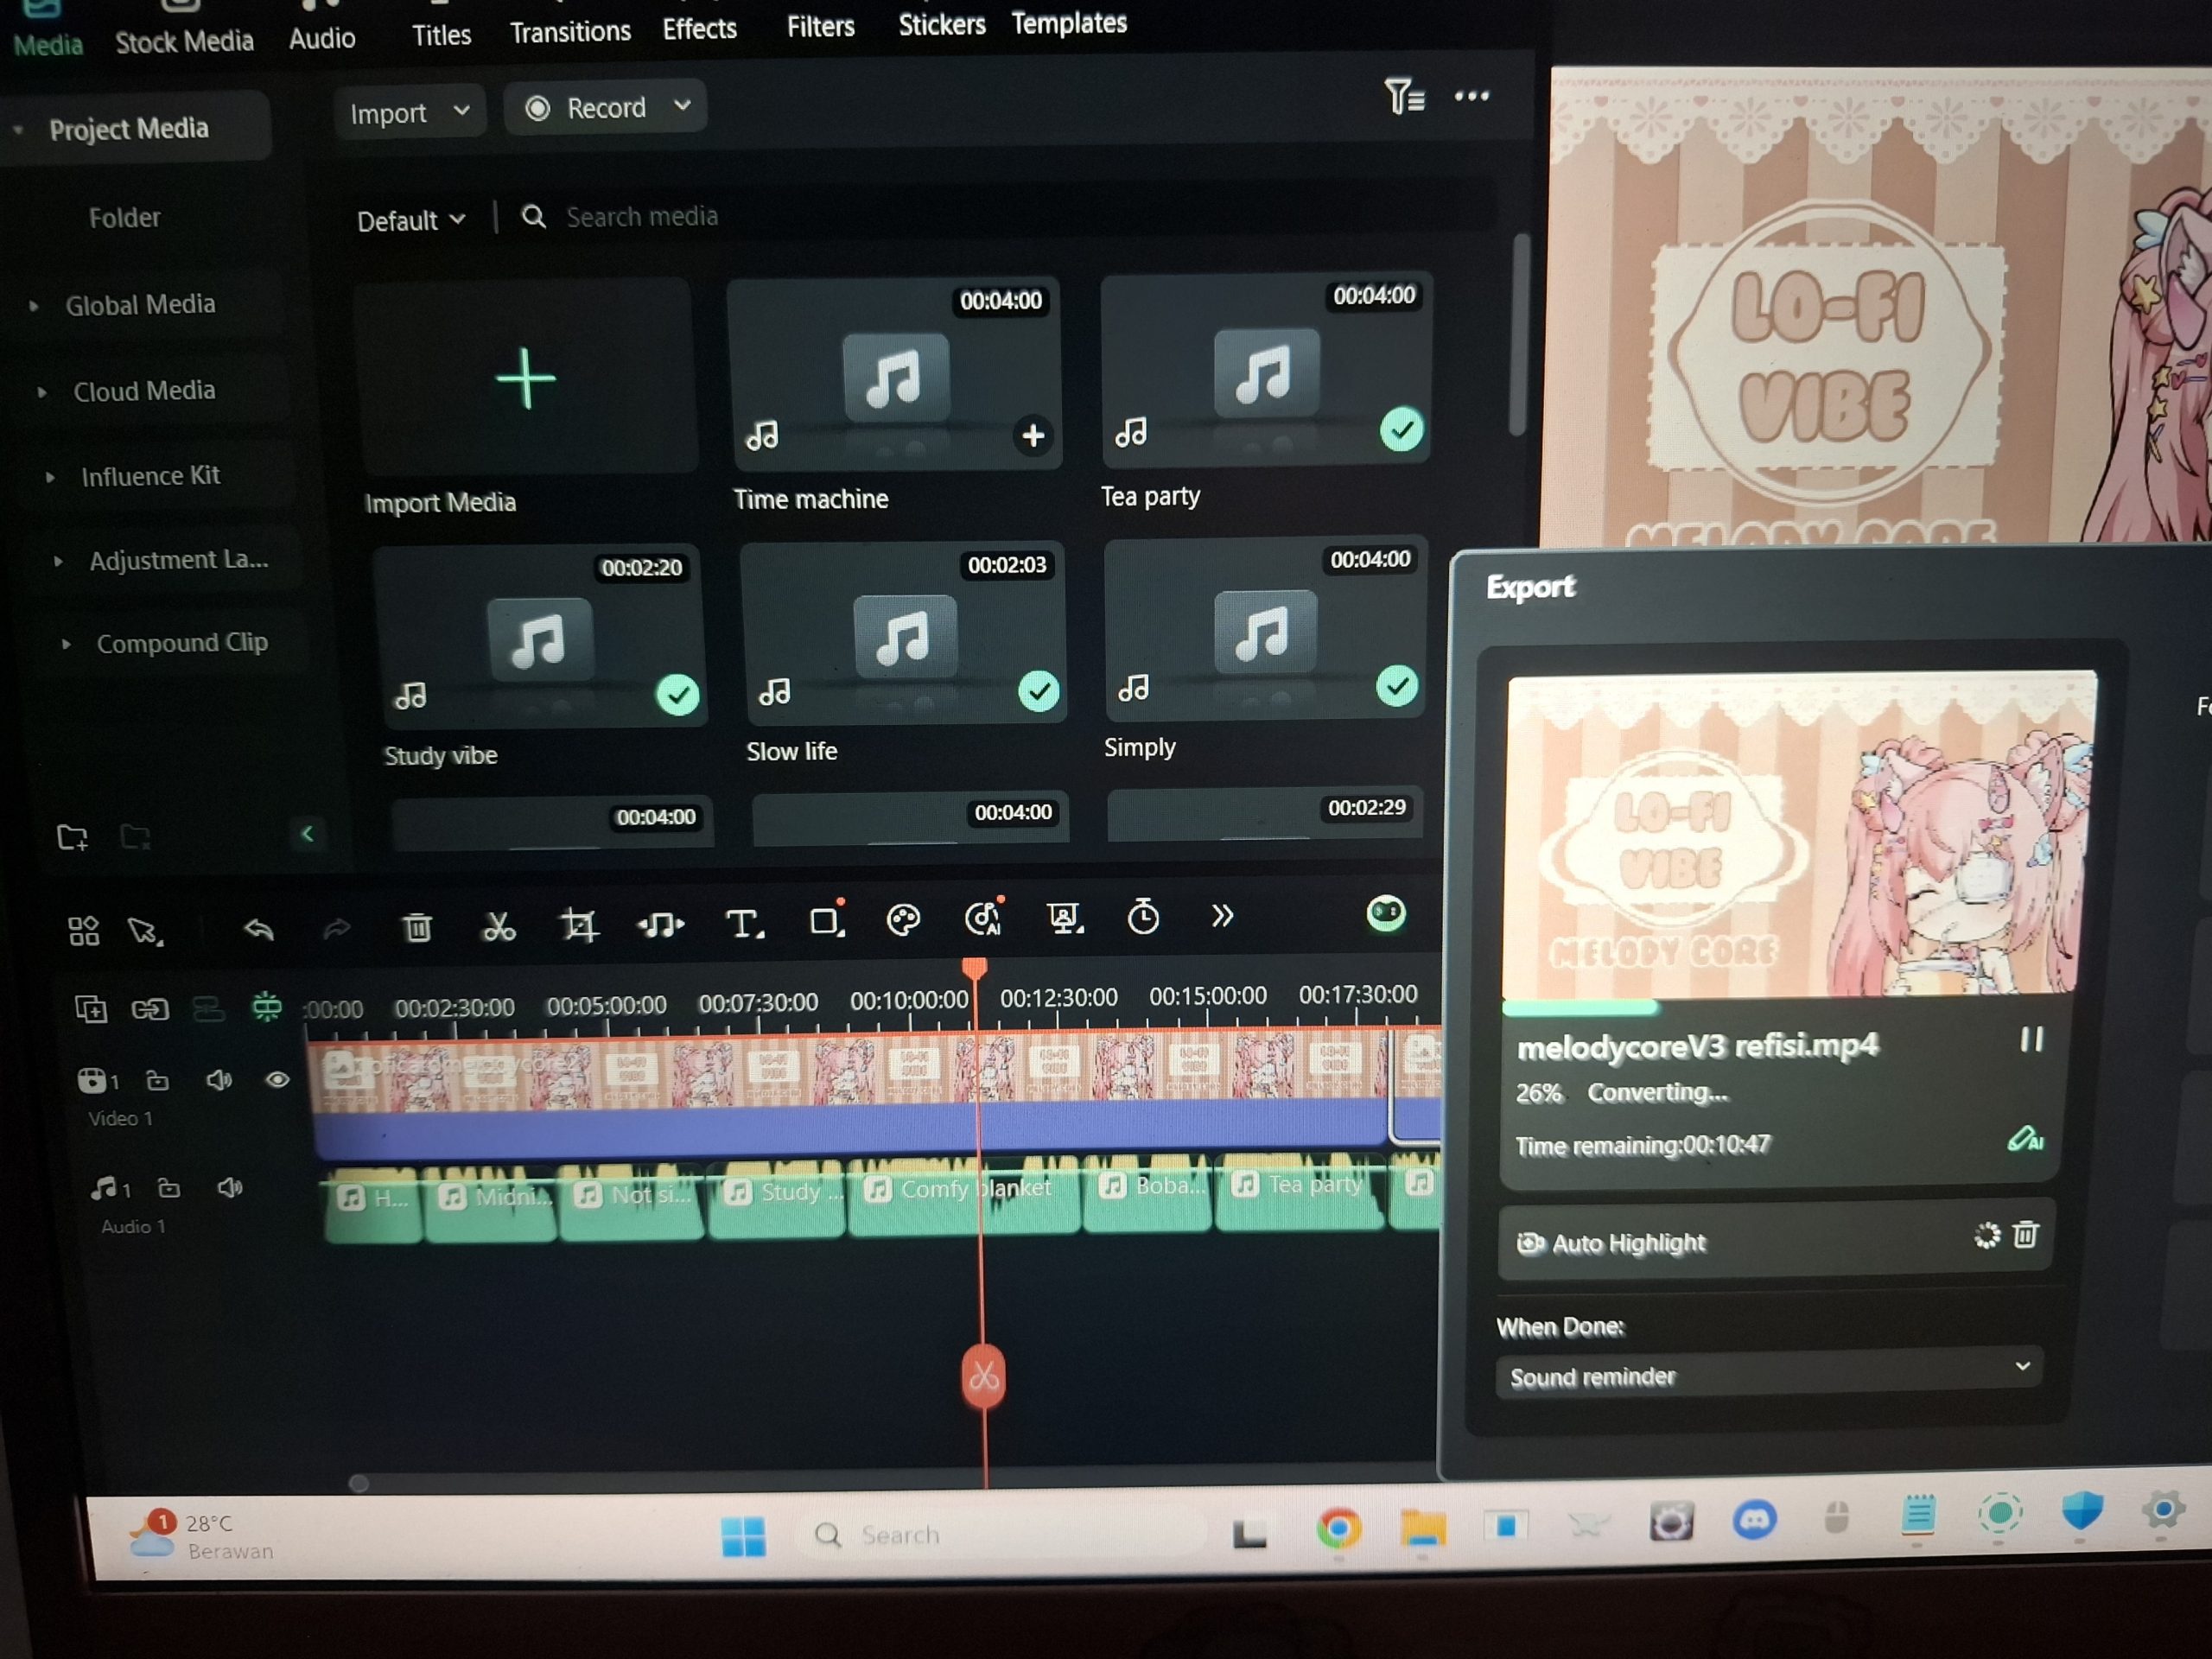
Task: Open the media panel more options menu
Action: pos(1472,96)
